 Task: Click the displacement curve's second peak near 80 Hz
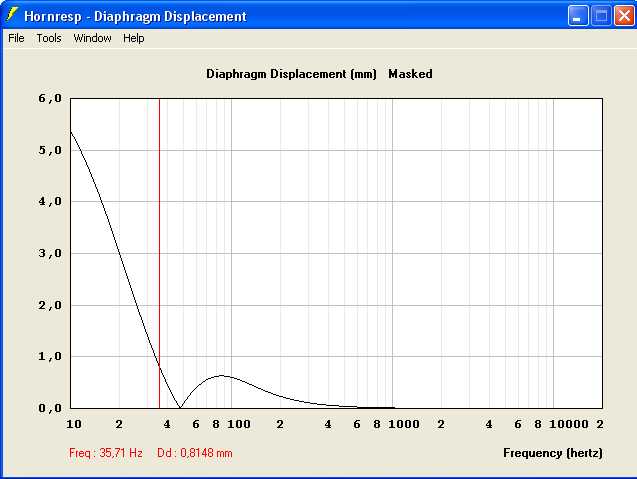coord(222,376)
